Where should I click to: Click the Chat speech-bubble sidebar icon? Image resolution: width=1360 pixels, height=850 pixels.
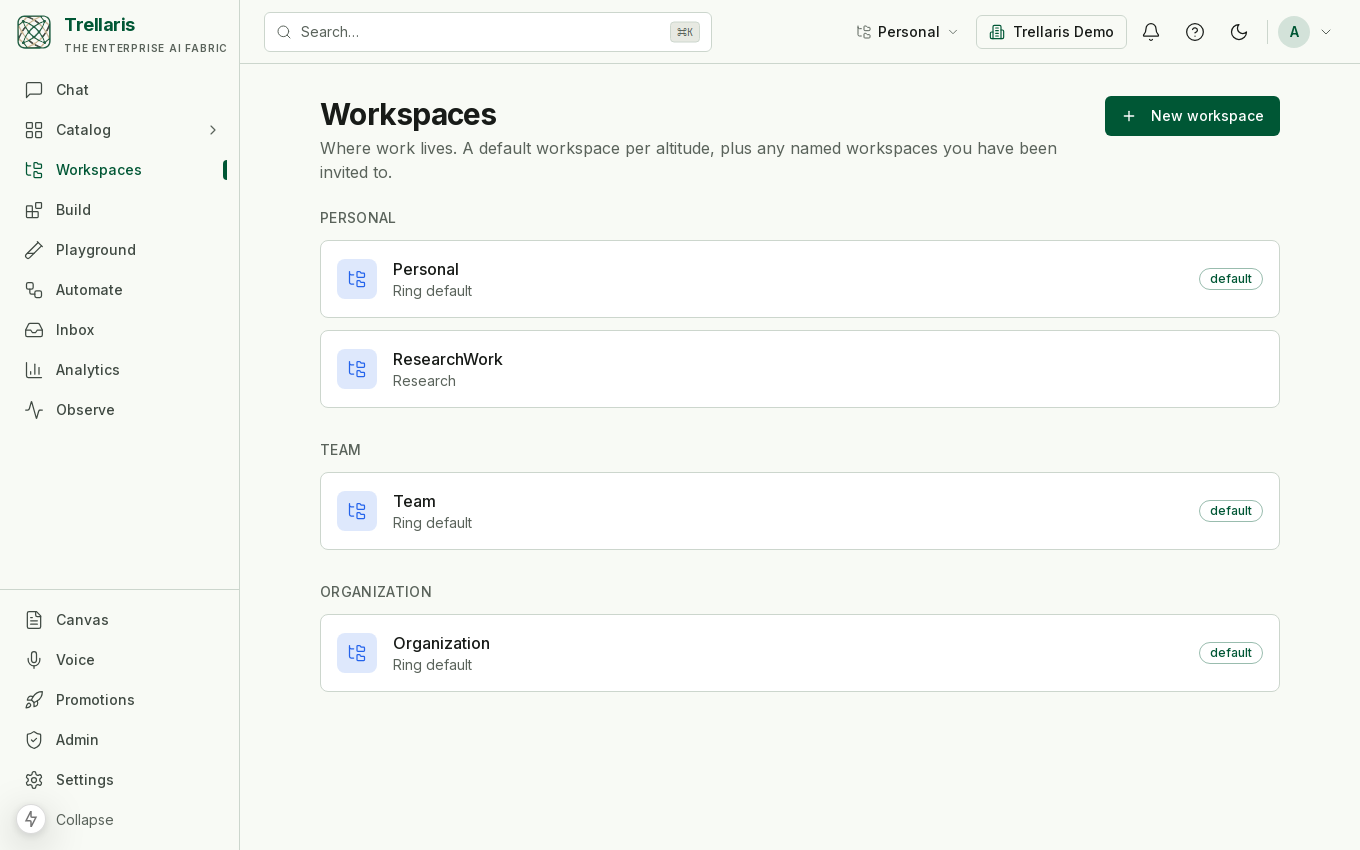coord(34,90)
